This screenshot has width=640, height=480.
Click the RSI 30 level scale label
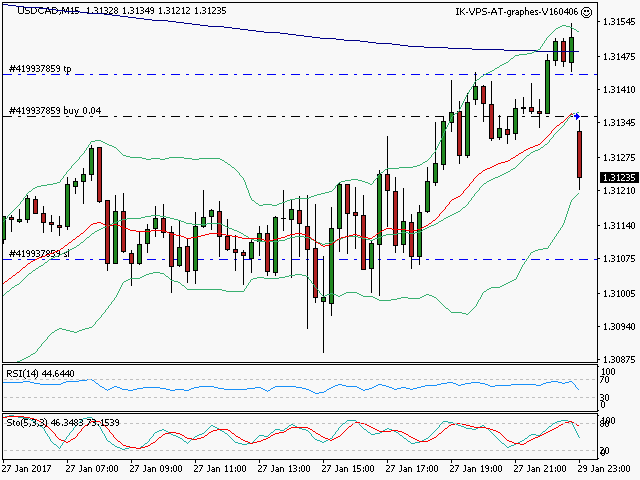(x=605, y=397)
